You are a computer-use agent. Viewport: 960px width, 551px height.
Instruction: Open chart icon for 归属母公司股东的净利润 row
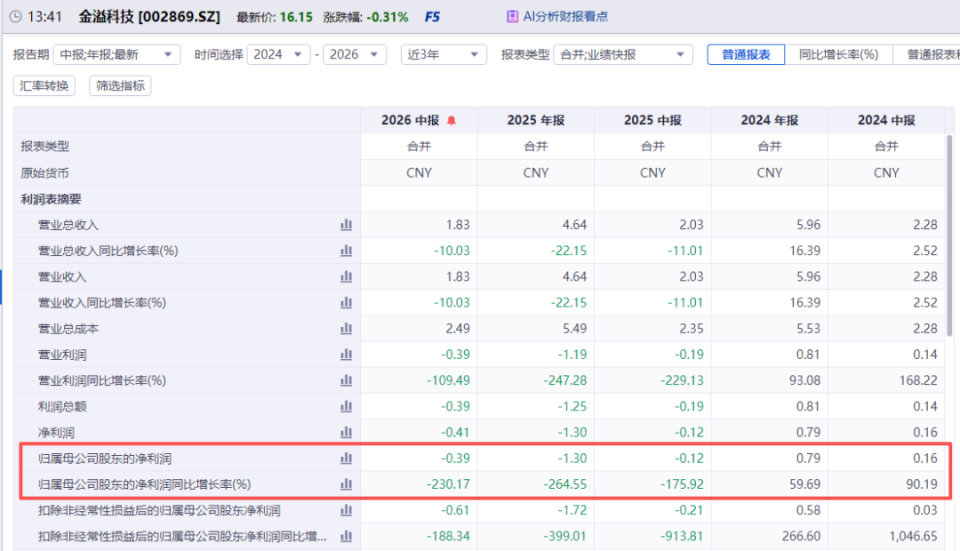coord(346,458)
